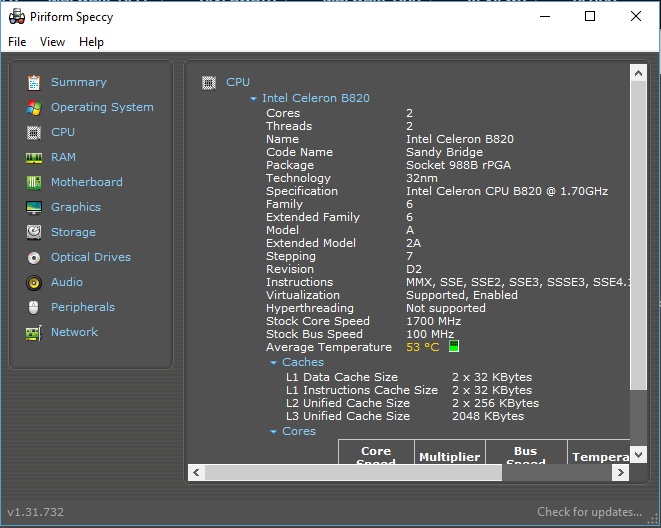The image size is (661, 528).
Task: Click the Motherboard icon in sidebar
Action: point(34,183)
